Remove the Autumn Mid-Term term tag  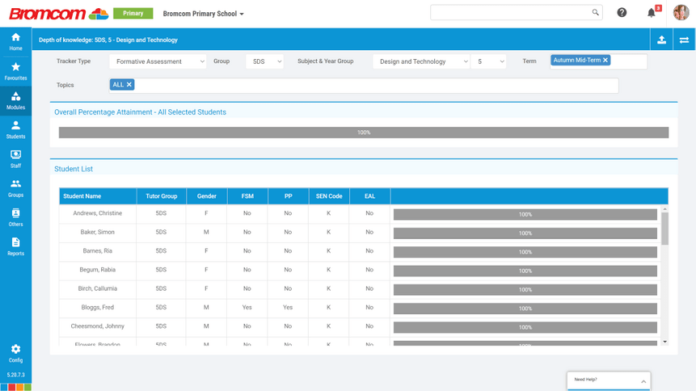(605, 60)
